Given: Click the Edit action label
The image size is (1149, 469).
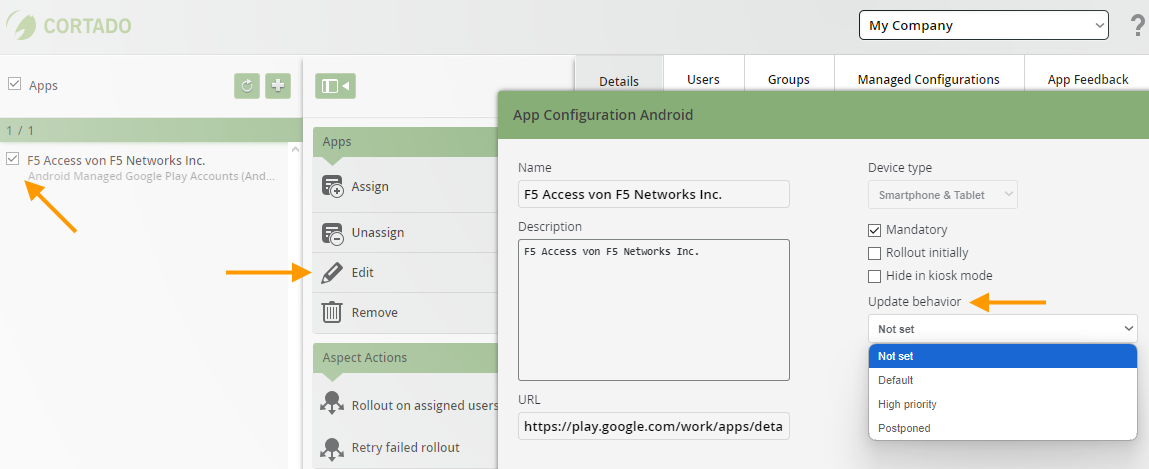Looking at the screenshot, I should pyautogui.click(x=363, y=273).
